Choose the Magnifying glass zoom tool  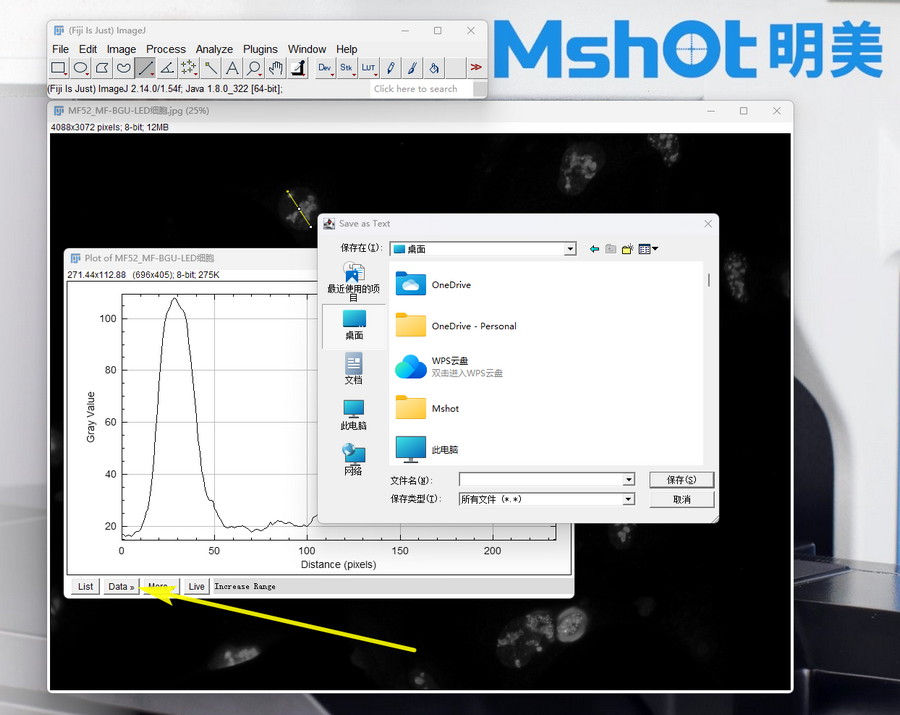[x=254, y=68]
